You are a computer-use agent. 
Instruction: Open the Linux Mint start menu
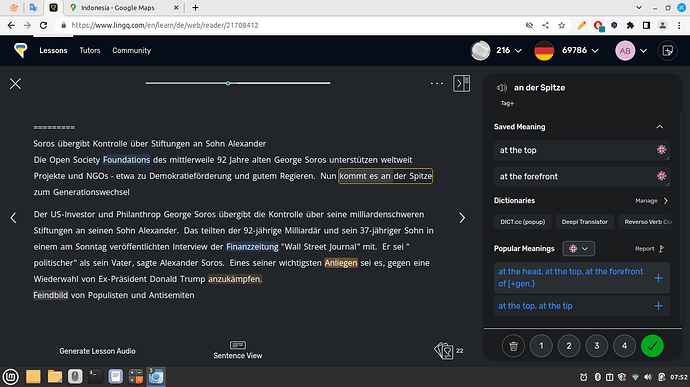[11, 377]
